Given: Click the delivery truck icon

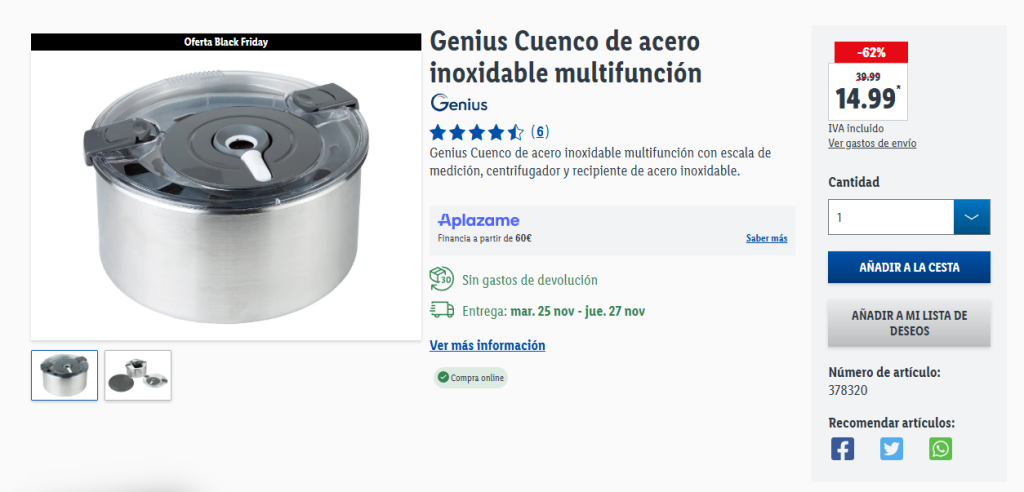Looking at the screenshot, I should [441, 310].
